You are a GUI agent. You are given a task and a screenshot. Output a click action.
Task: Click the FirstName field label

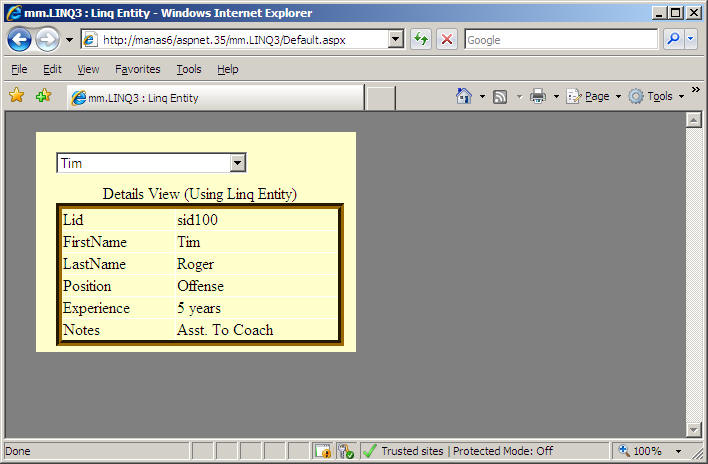pos(95,242)
